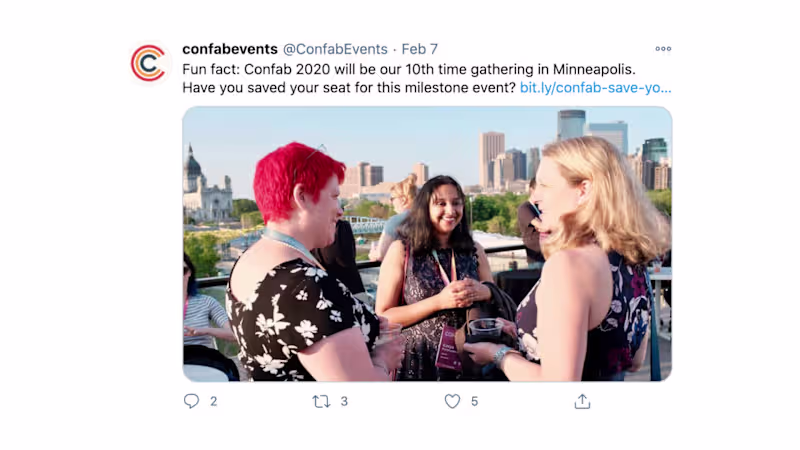The image size is (800, 450).
Task: Click the @ConfabEvents handle
Action: [335, 49]
